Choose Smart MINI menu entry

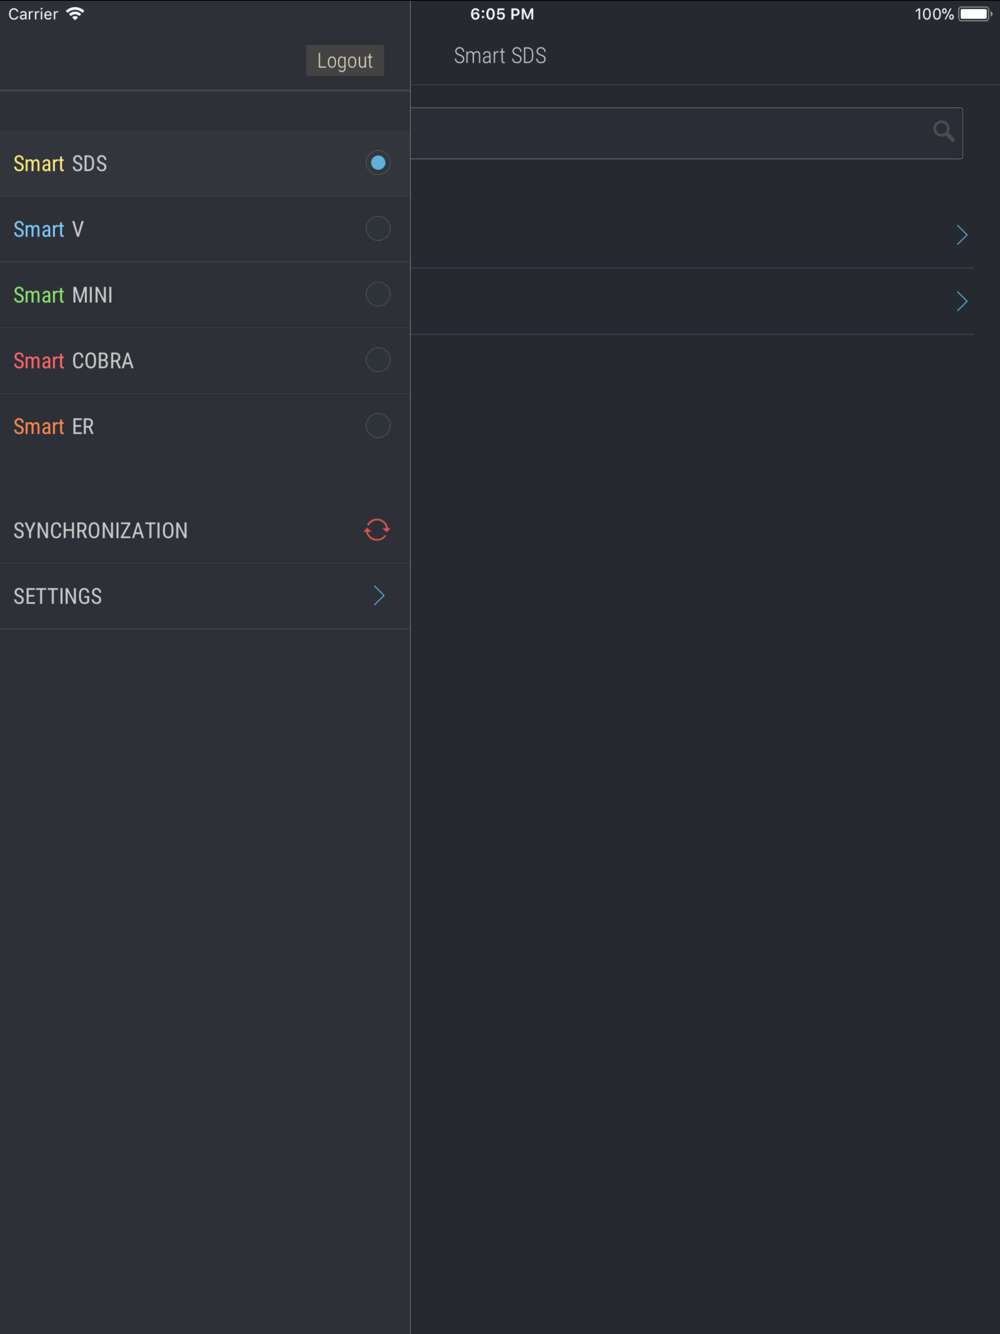click(x=205, y=295)
